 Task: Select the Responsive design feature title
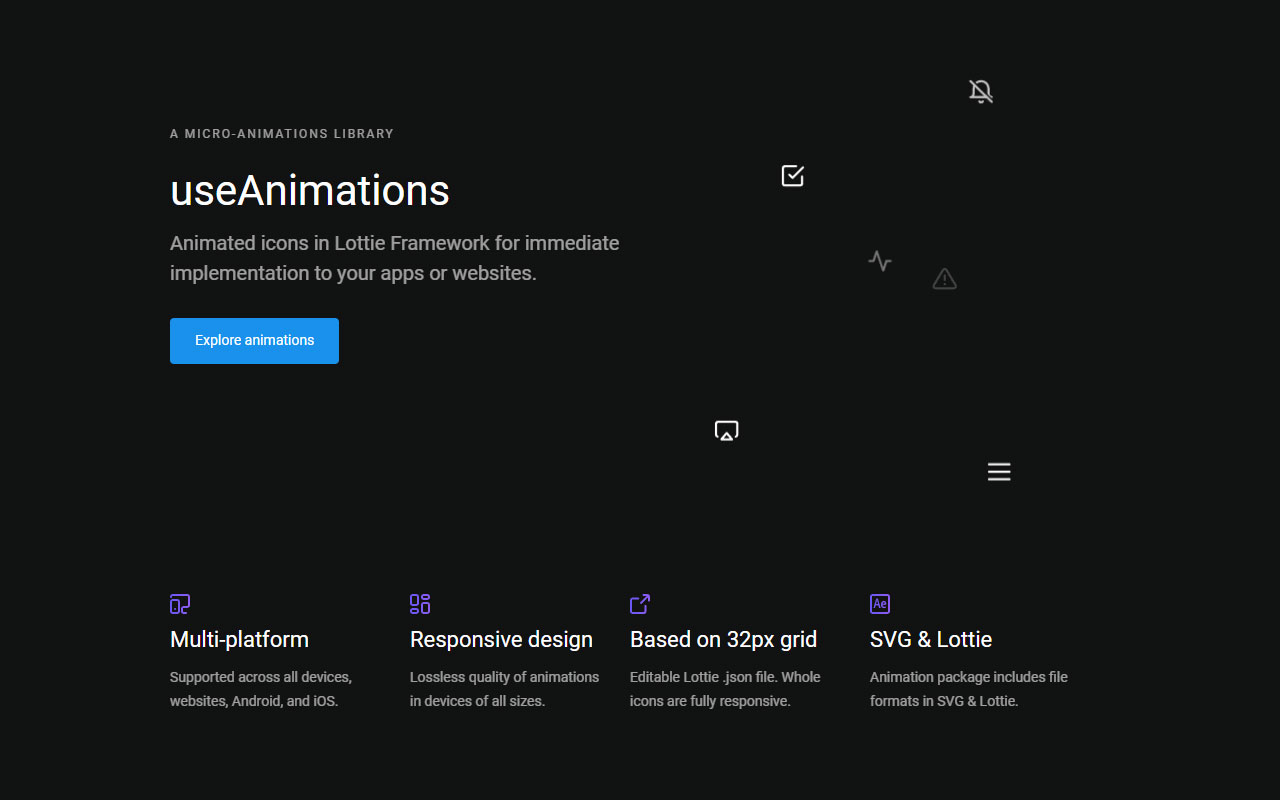[501, 639]
